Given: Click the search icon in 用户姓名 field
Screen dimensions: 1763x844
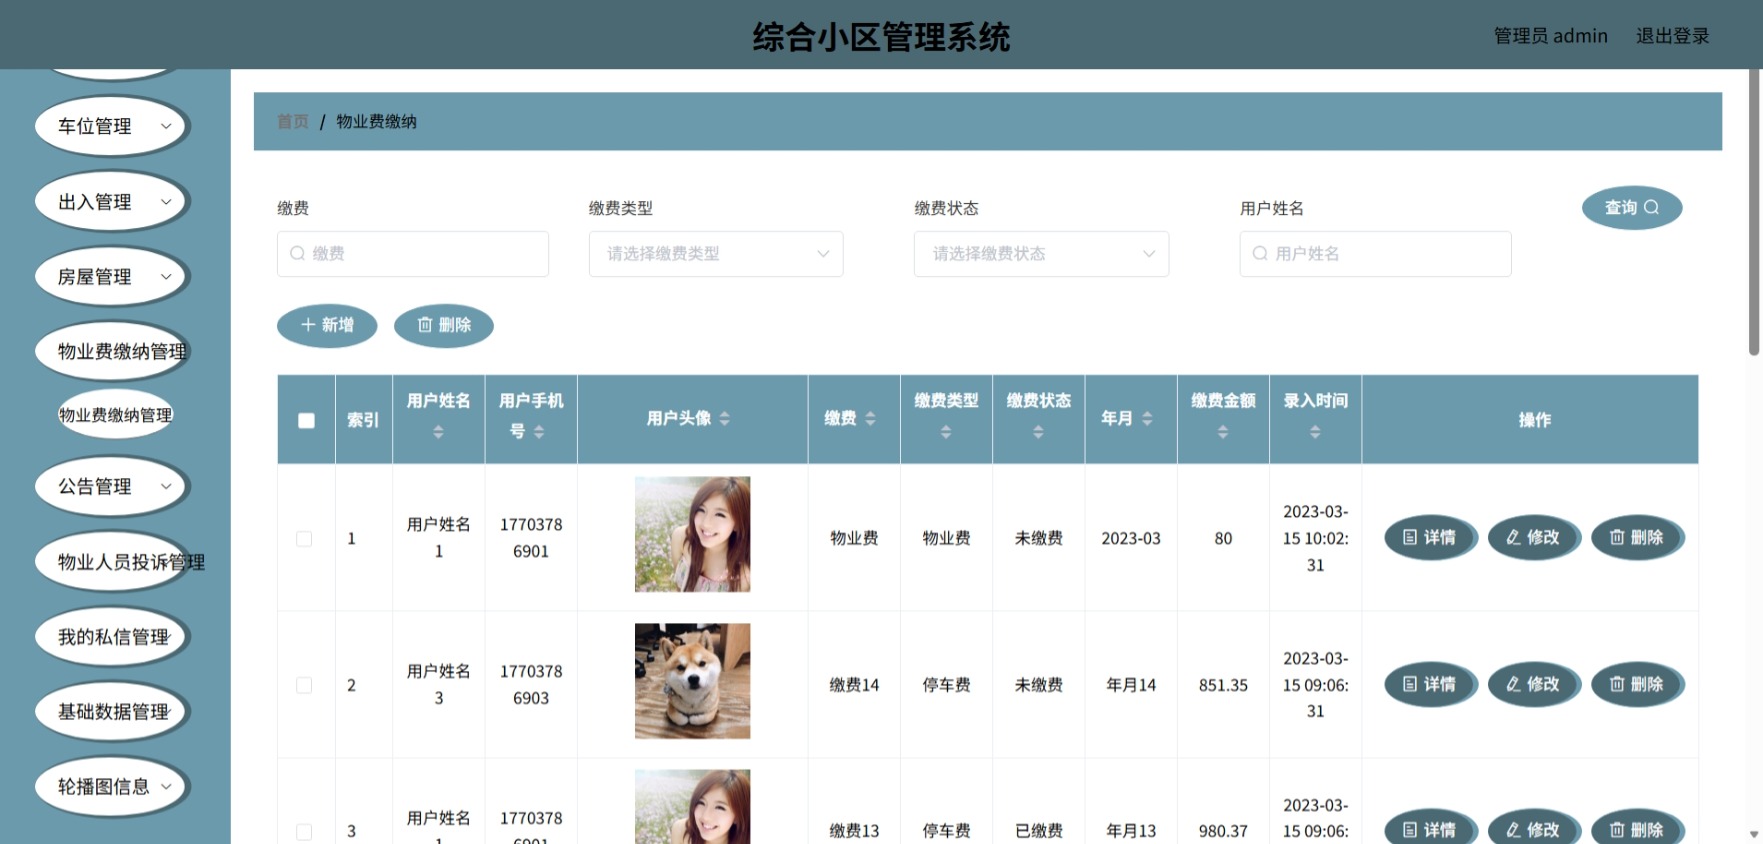Looking at the screenshot, I should pos(1260,254).
